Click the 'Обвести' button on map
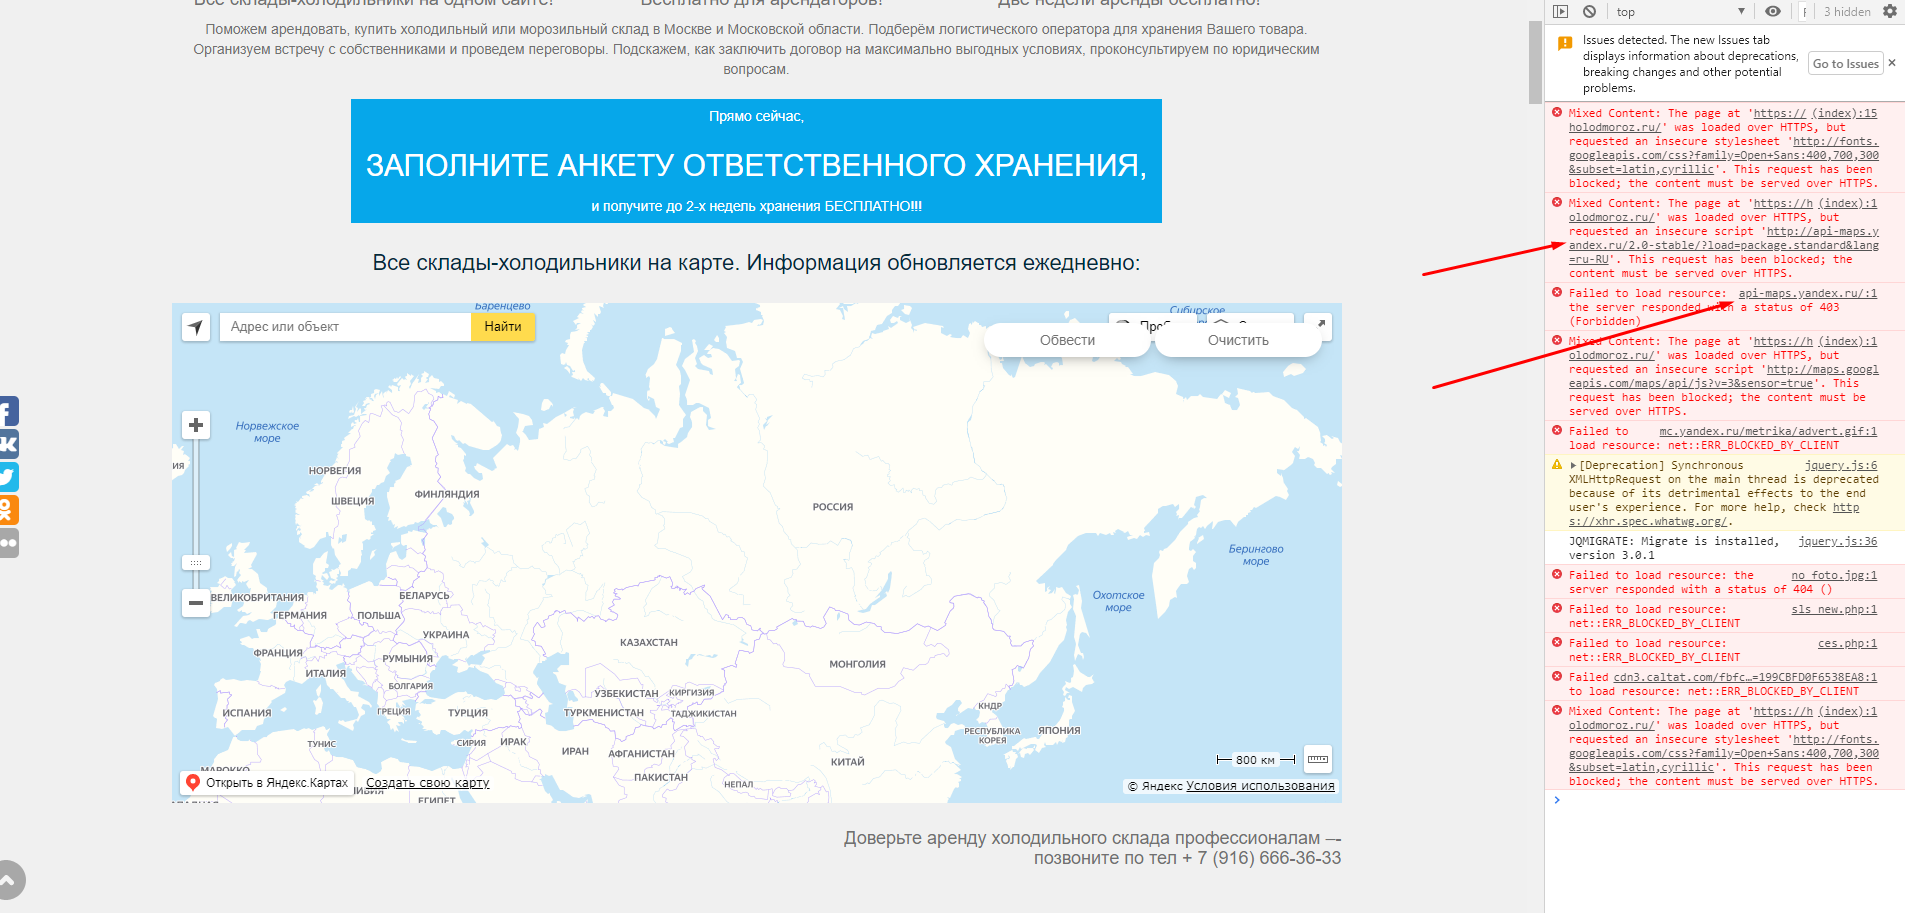 click(x=1067, y=340)
